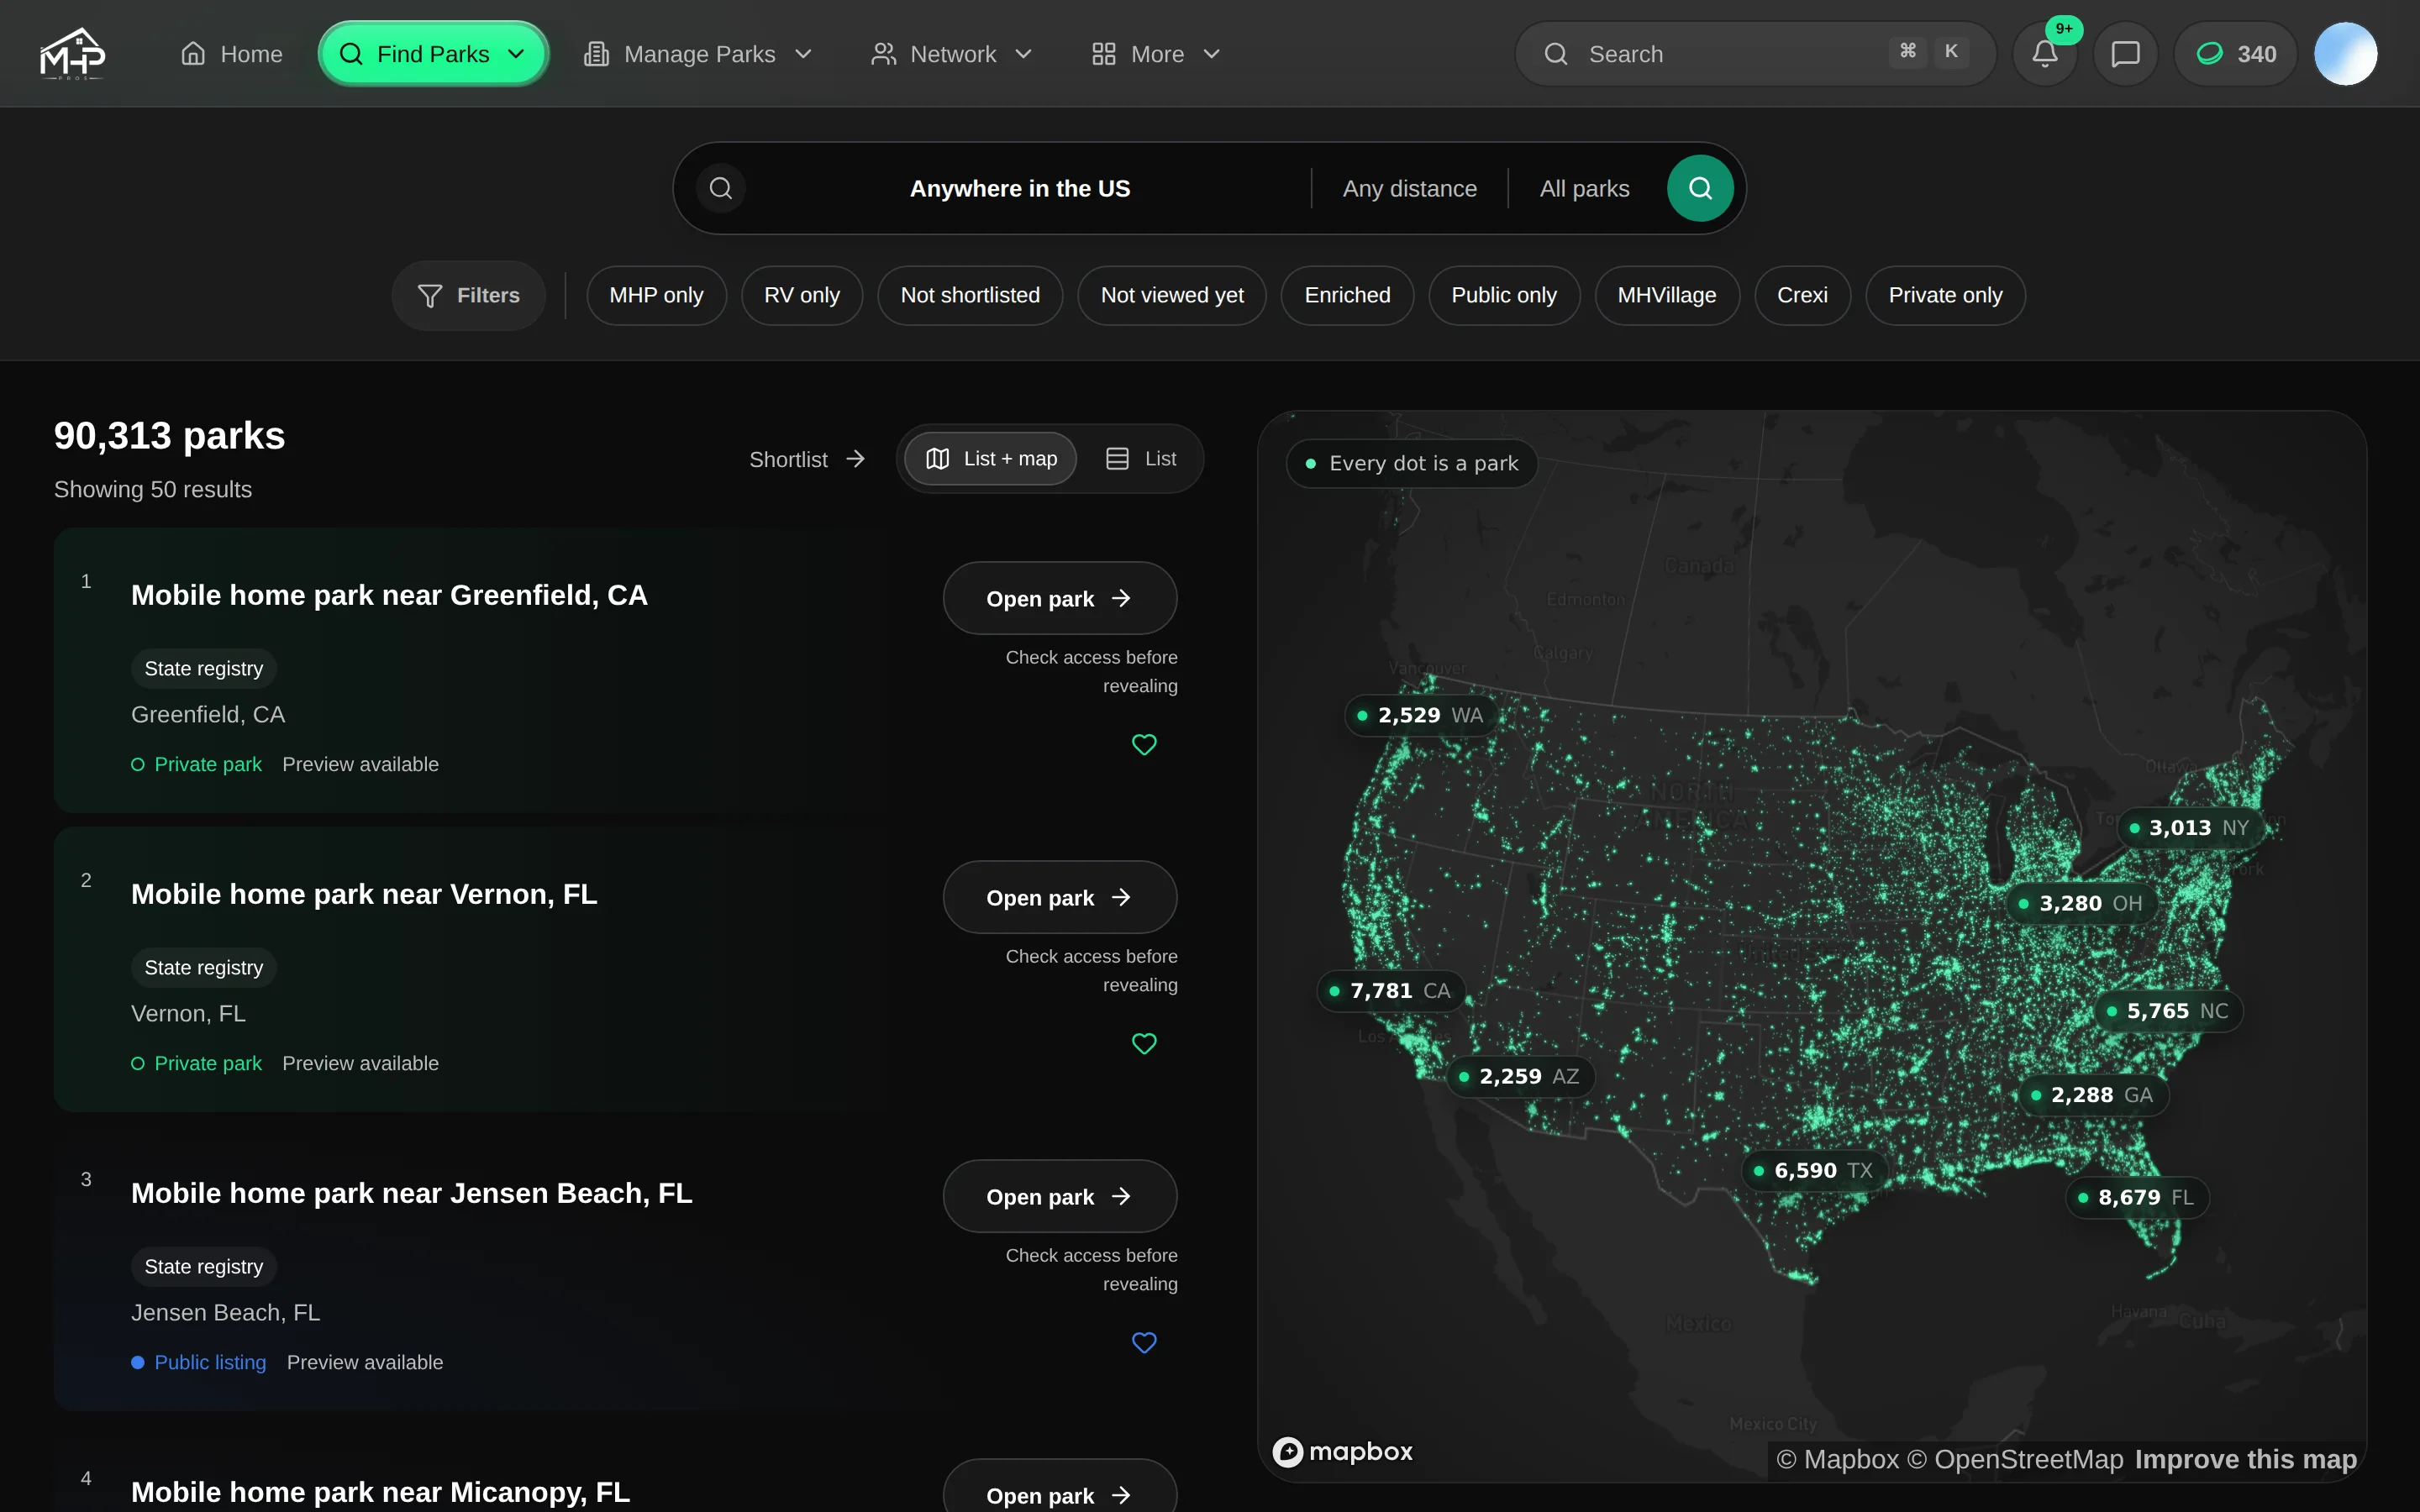Expand the Manage Parks menu
Screen dimensions: 2420x1512
(698, 54)
